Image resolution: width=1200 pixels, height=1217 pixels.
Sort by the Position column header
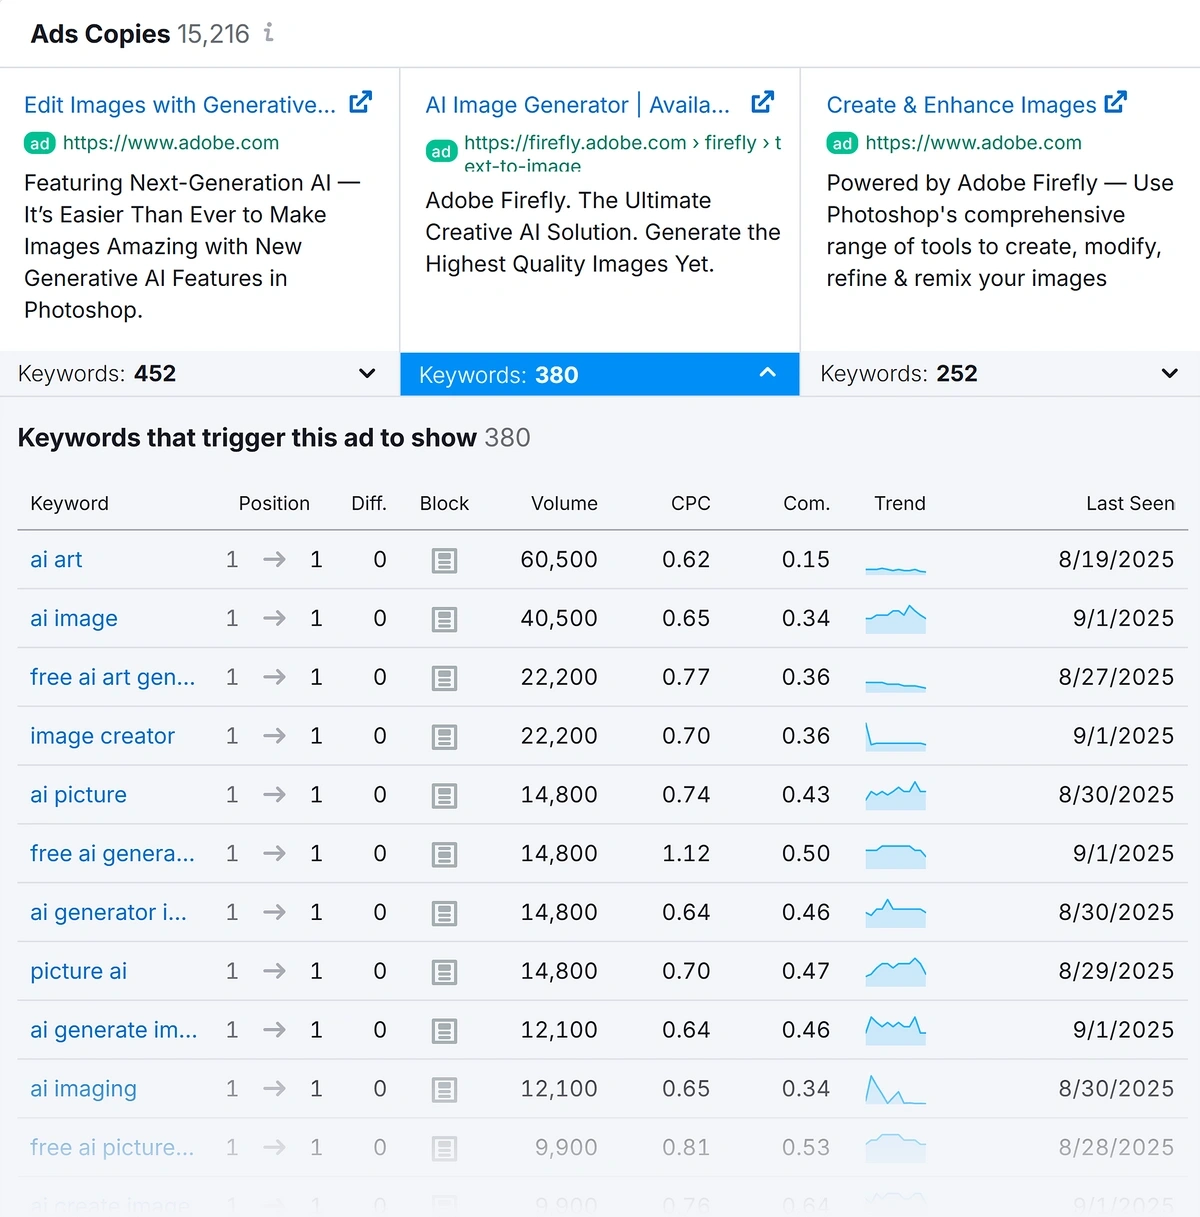[274, 503]
